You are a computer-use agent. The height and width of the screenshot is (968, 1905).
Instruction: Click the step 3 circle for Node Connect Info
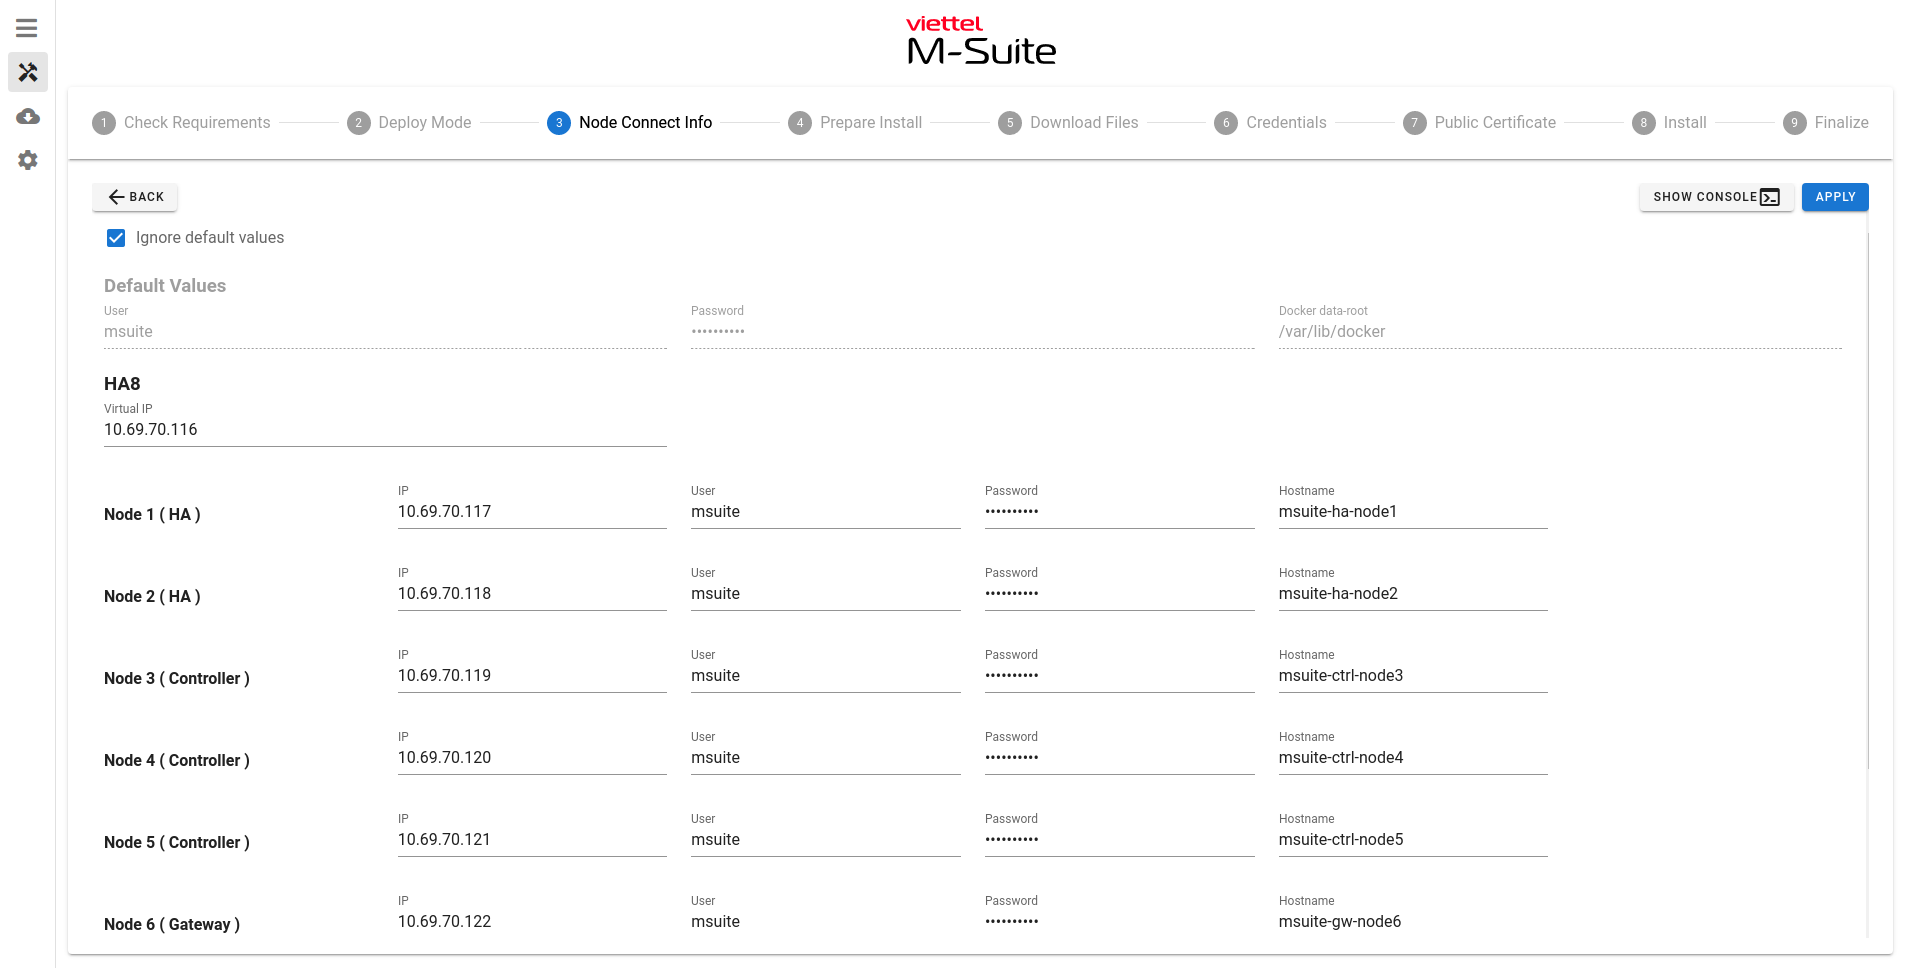click(x=559, y=123)
